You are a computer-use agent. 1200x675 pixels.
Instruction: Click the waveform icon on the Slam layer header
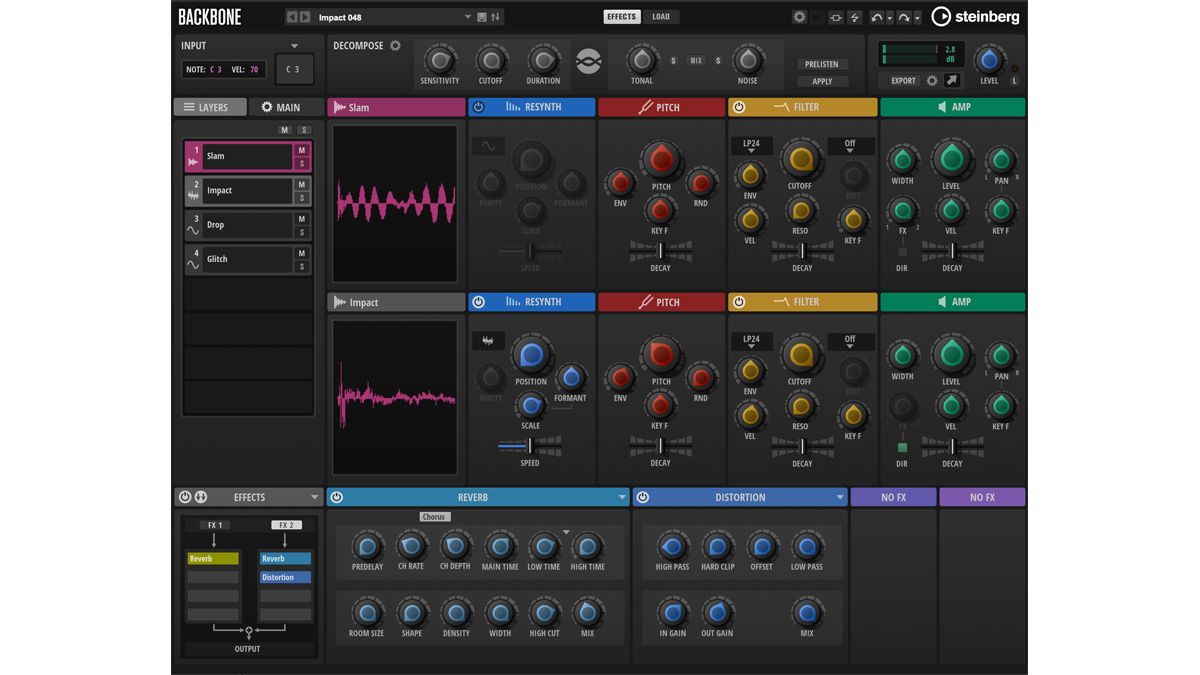point(339,106)
